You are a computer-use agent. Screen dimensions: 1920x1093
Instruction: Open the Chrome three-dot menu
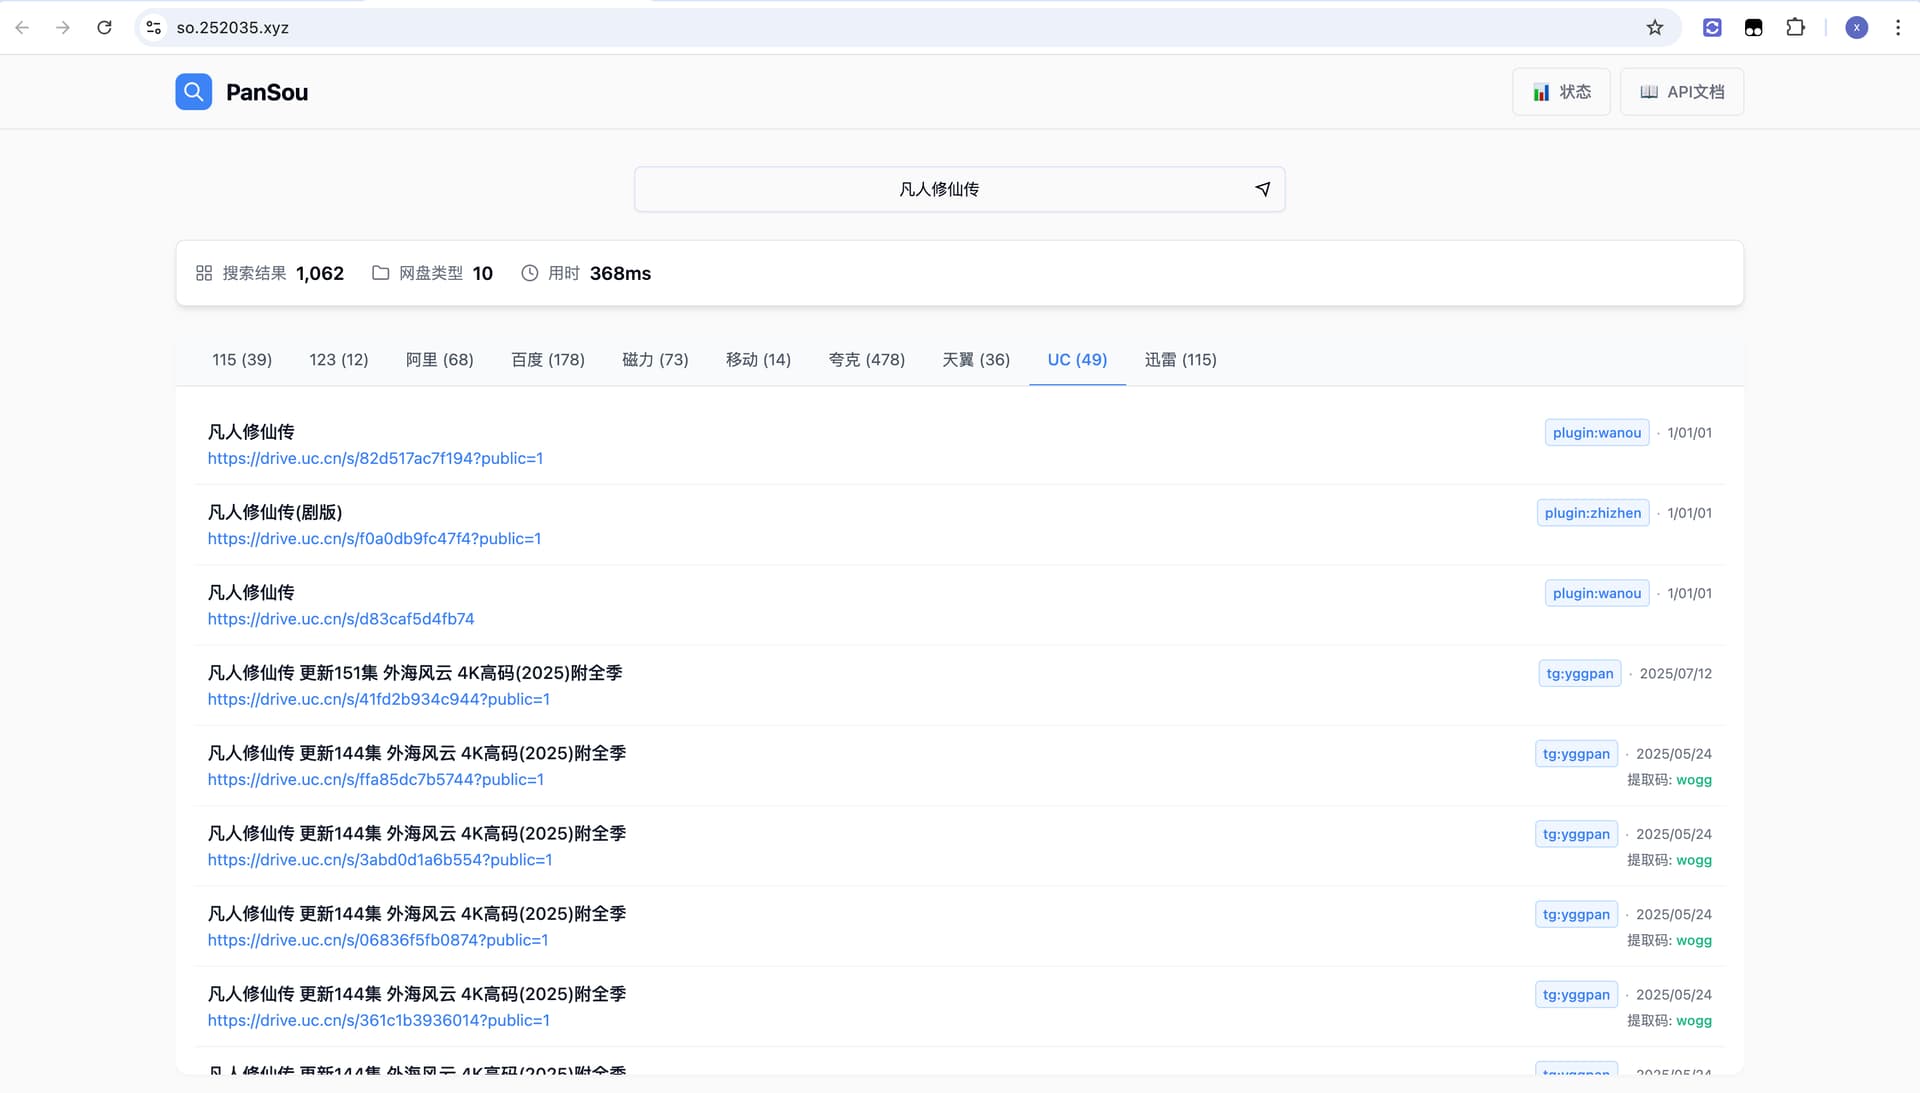1897,28
